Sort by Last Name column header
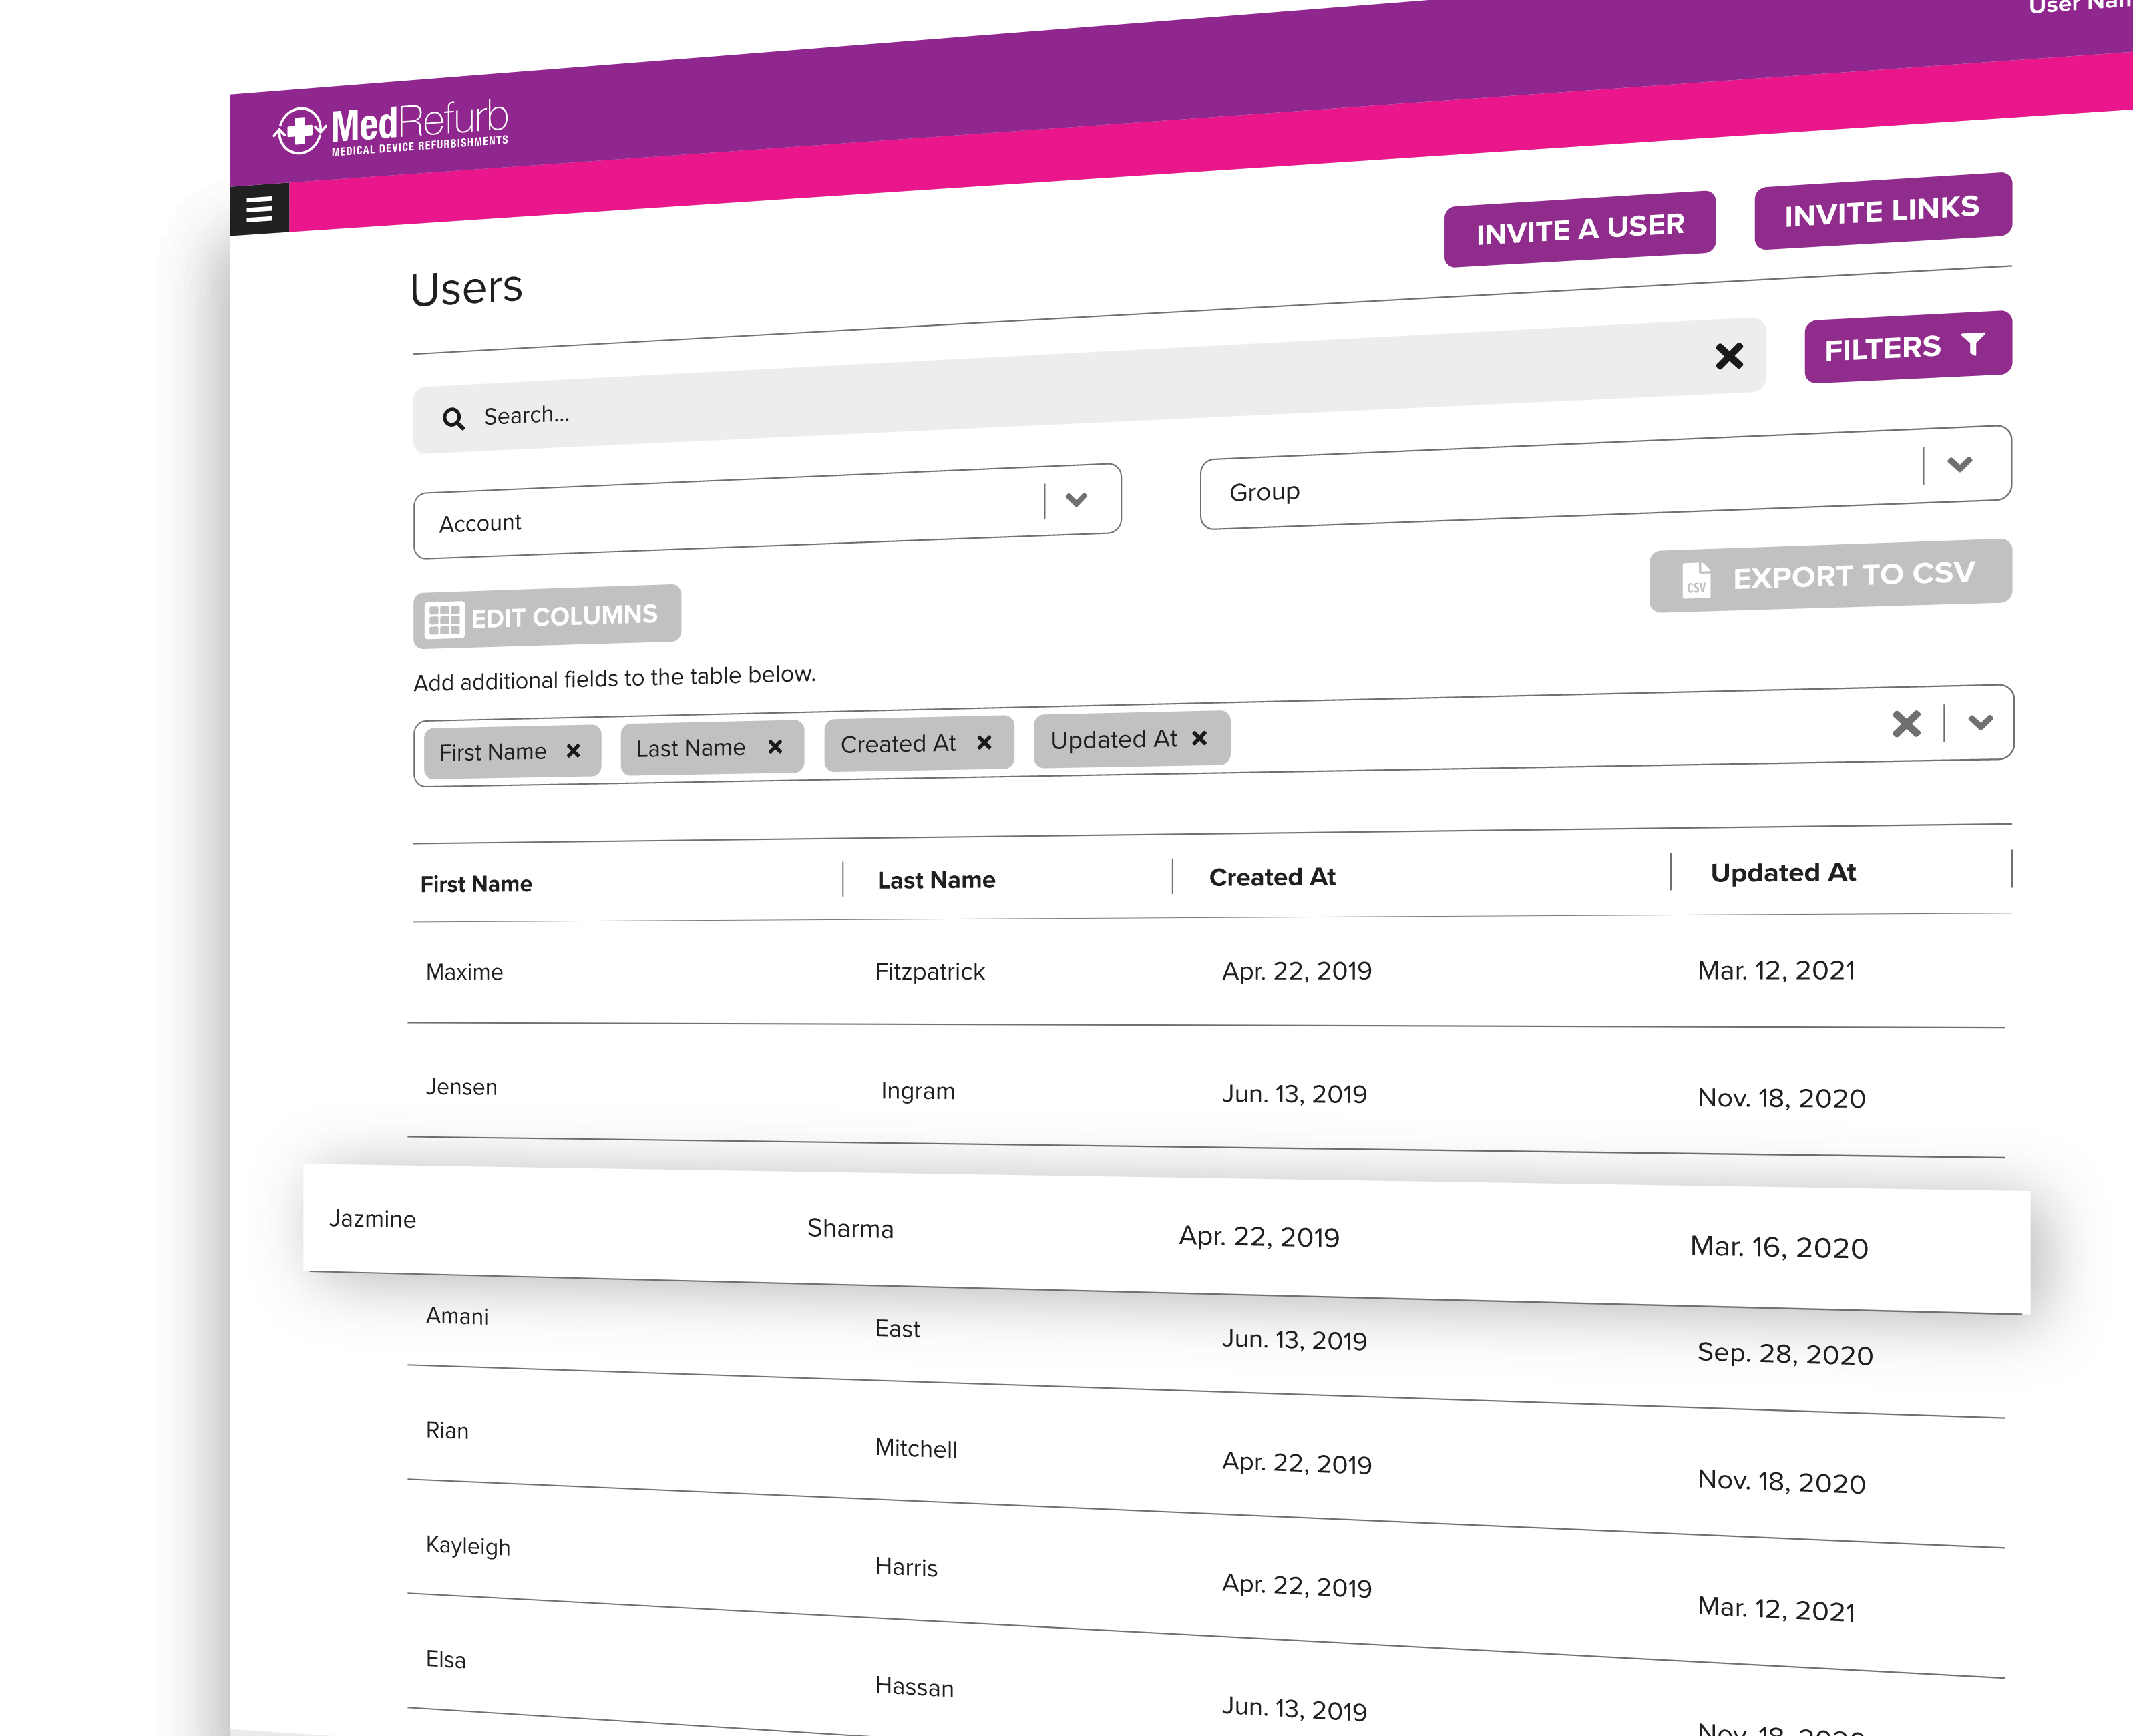The image size is (2133, 1736). pyautogui.click(x=936, y=880)
